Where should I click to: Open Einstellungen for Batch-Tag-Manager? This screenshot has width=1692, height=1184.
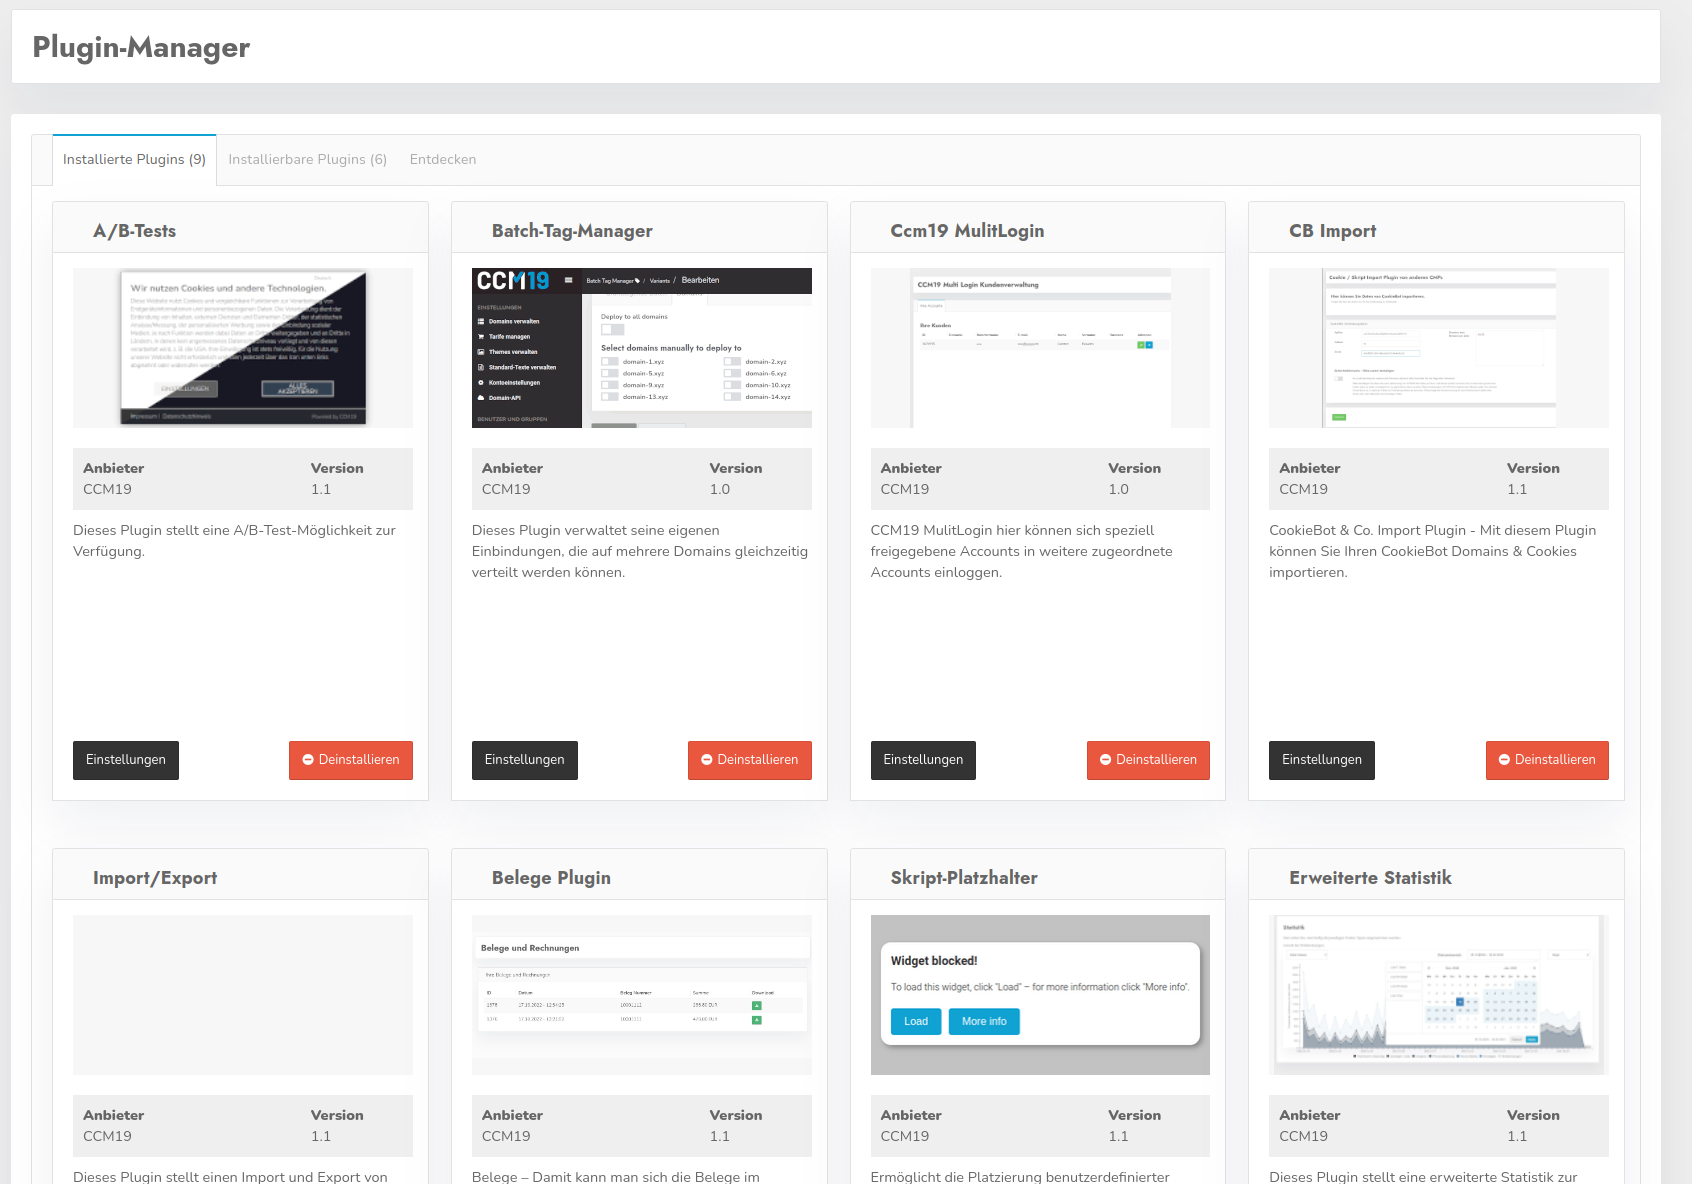click(524, 760)
